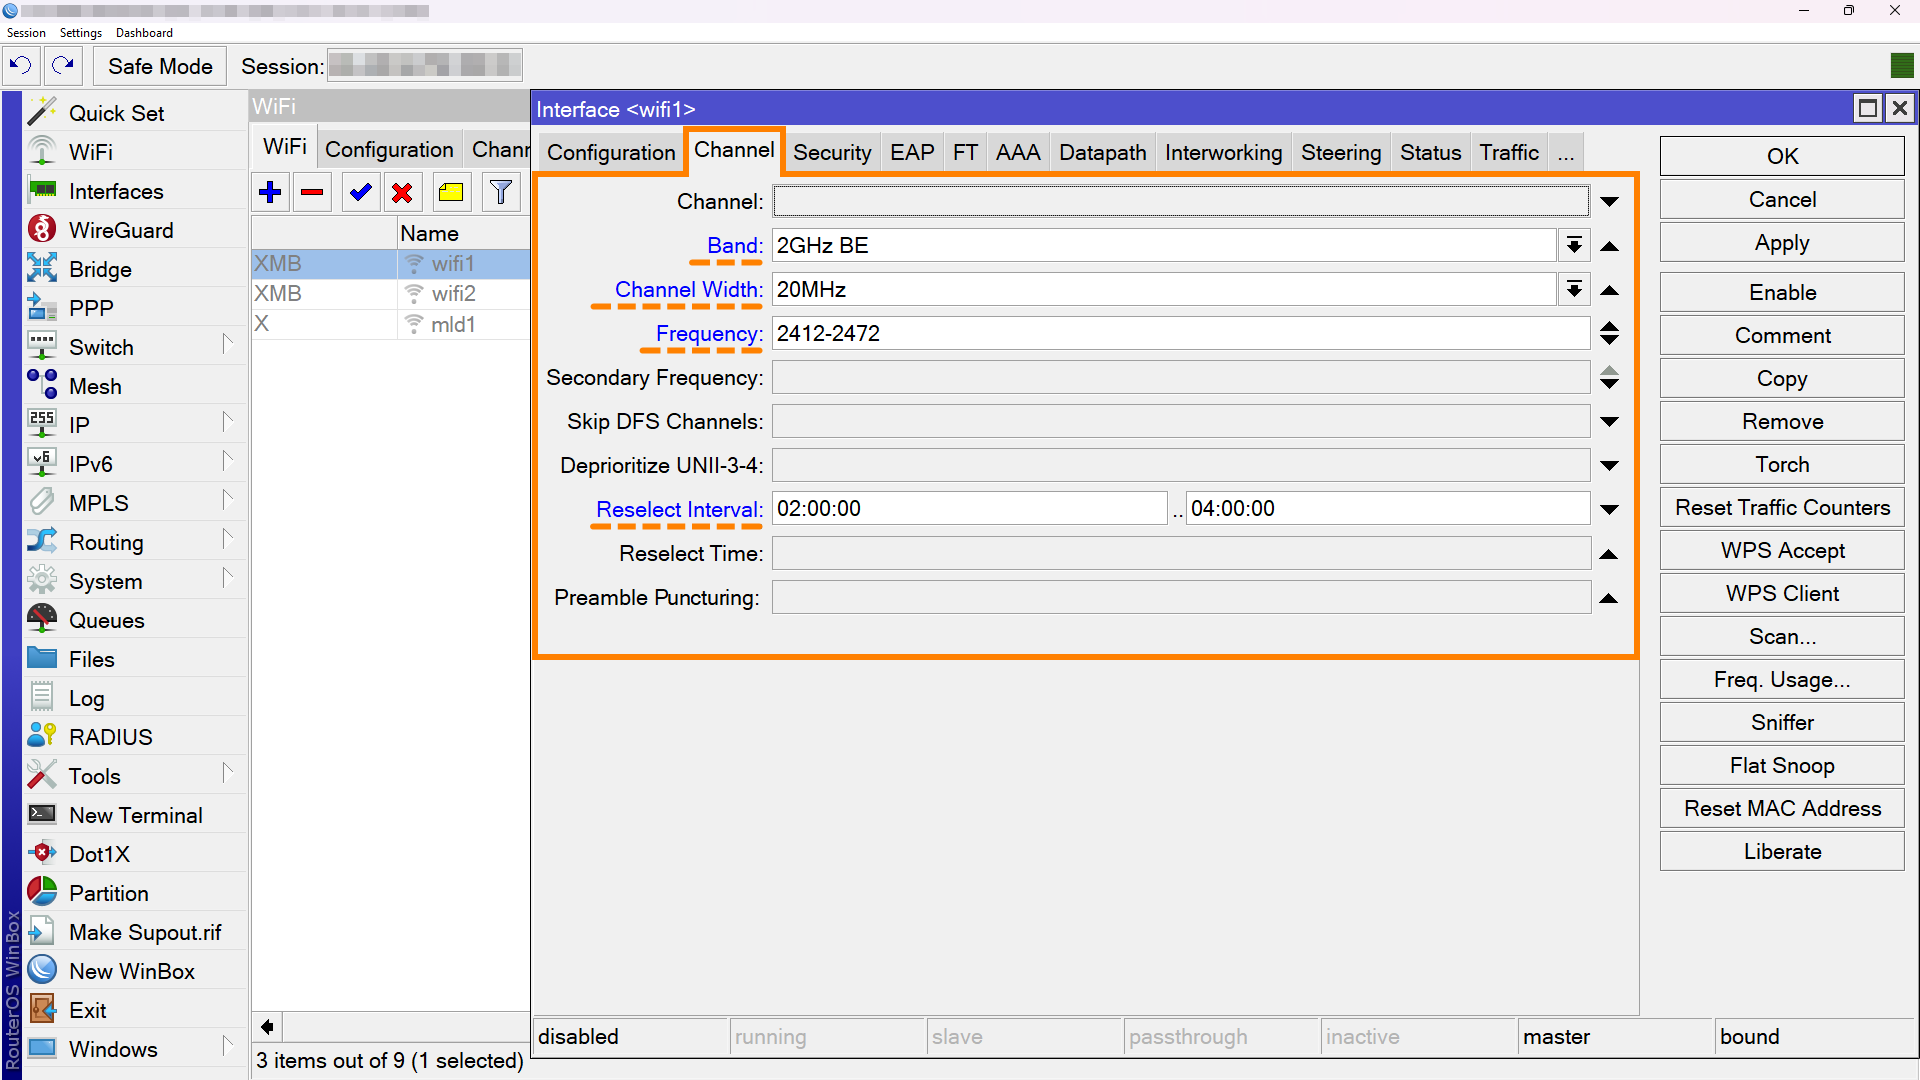Show more tabs with ellipsis
The height and width of the screenshot is (1080, 1920).
tap(1565, 152)
